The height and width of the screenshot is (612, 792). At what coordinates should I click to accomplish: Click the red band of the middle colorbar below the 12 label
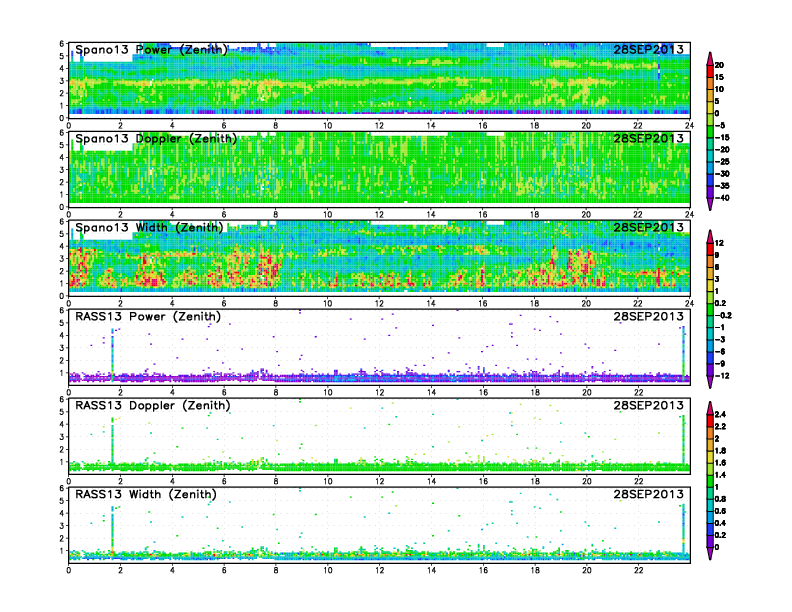pyautogui.click(x=710, y=249)
